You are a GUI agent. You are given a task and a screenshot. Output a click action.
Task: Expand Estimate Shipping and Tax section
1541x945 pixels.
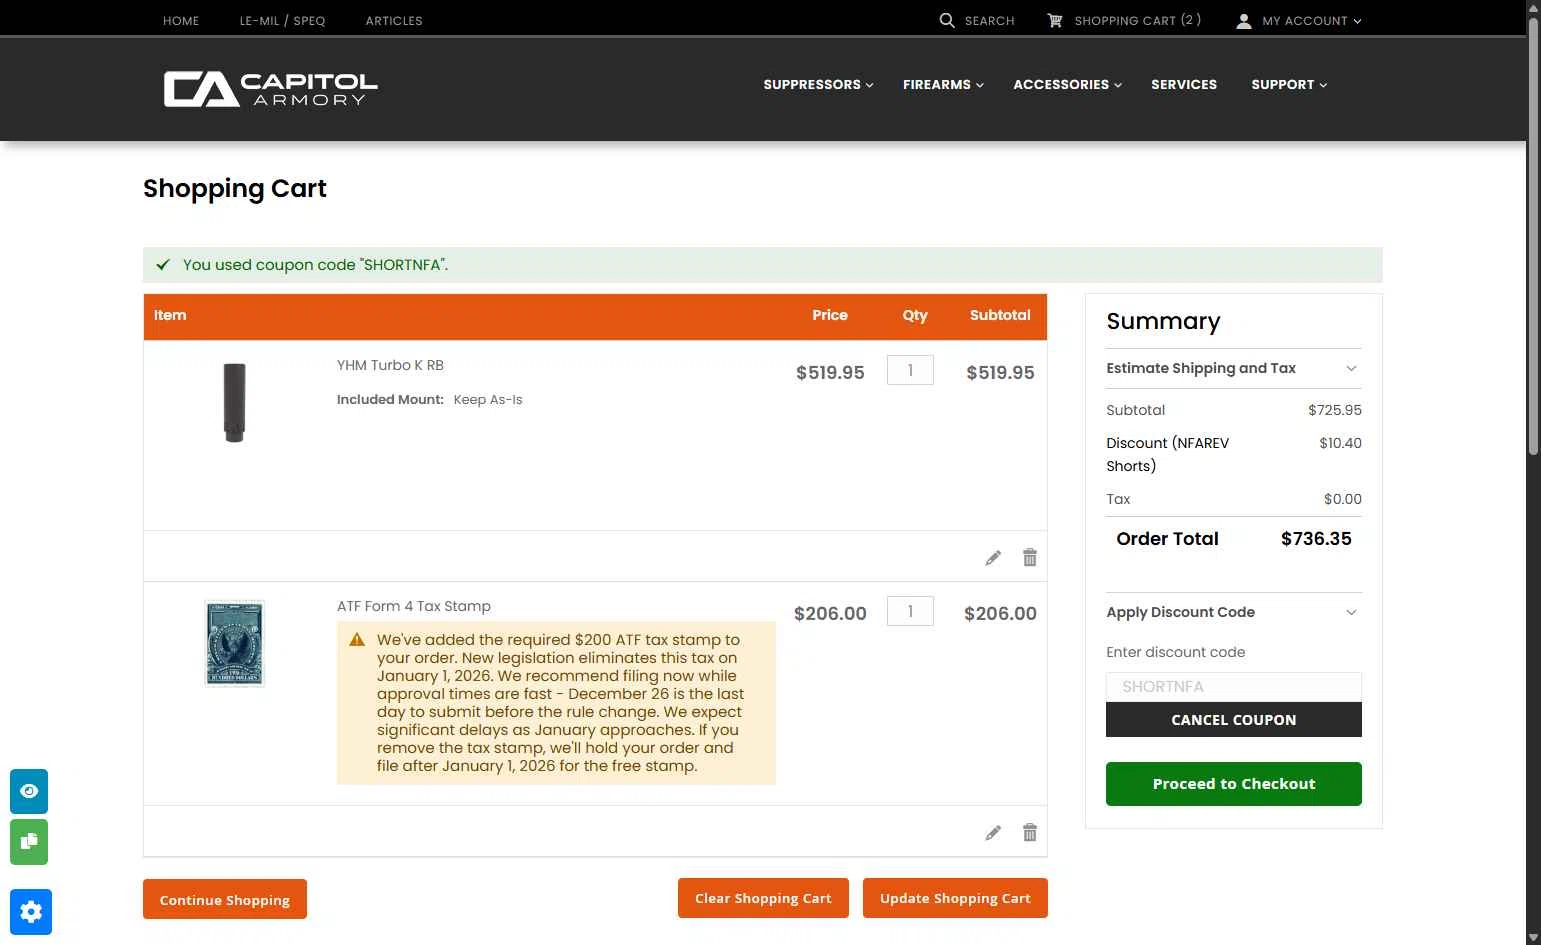point(1233,368)
